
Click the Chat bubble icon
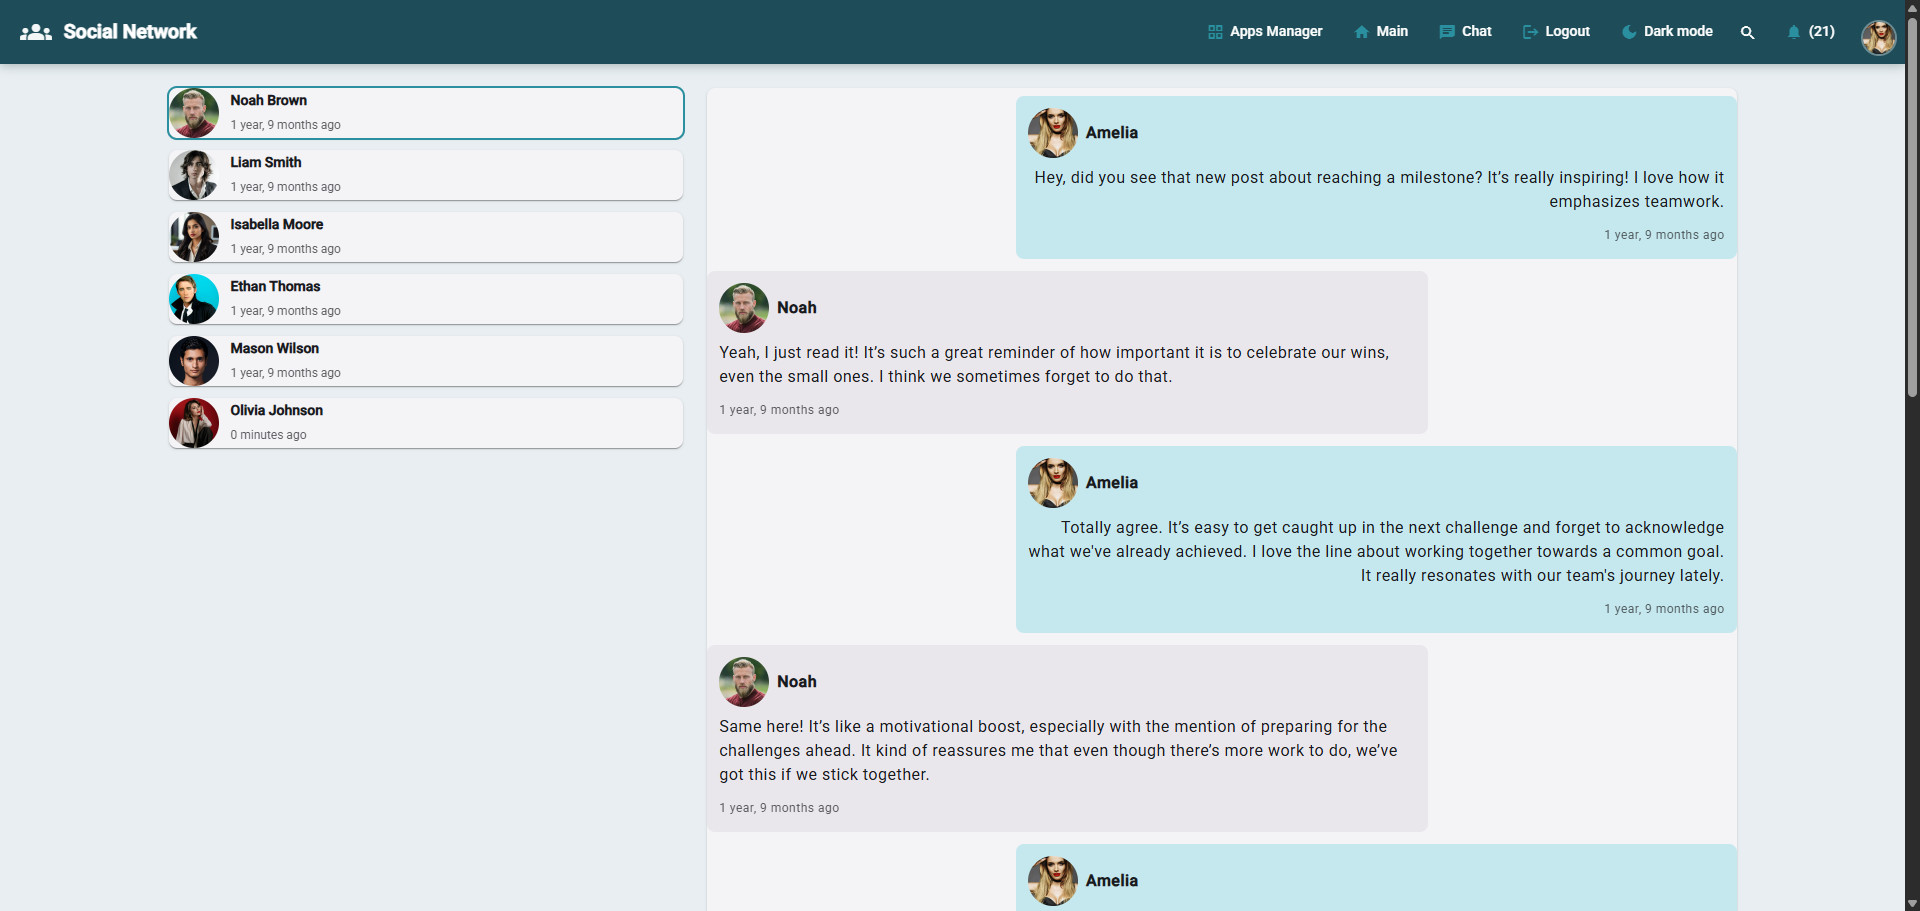click(x=1447, y=32)
